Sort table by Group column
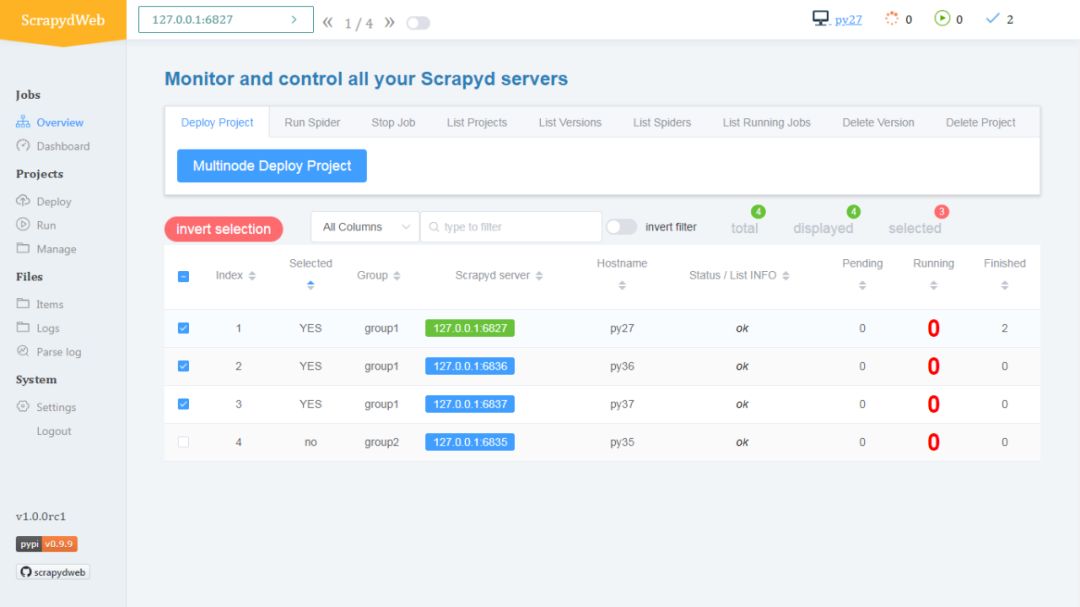This screenshot has width=1080, height=607. point(397,276)
